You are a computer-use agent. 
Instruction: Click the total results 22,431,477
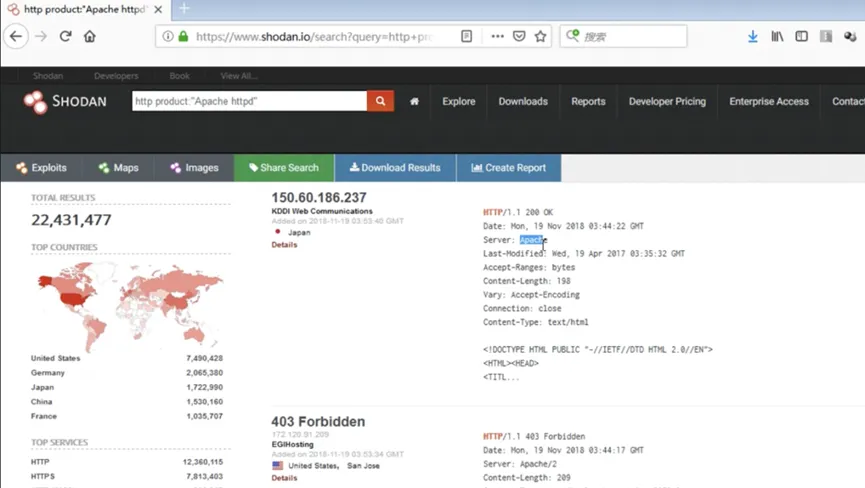pyautogui.click(x=71, y=220)
